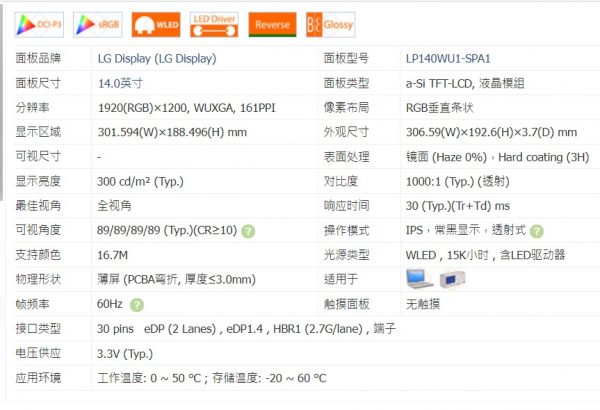
Task: Open help icon beside IPS operating mode
Action: click(537, 231)
